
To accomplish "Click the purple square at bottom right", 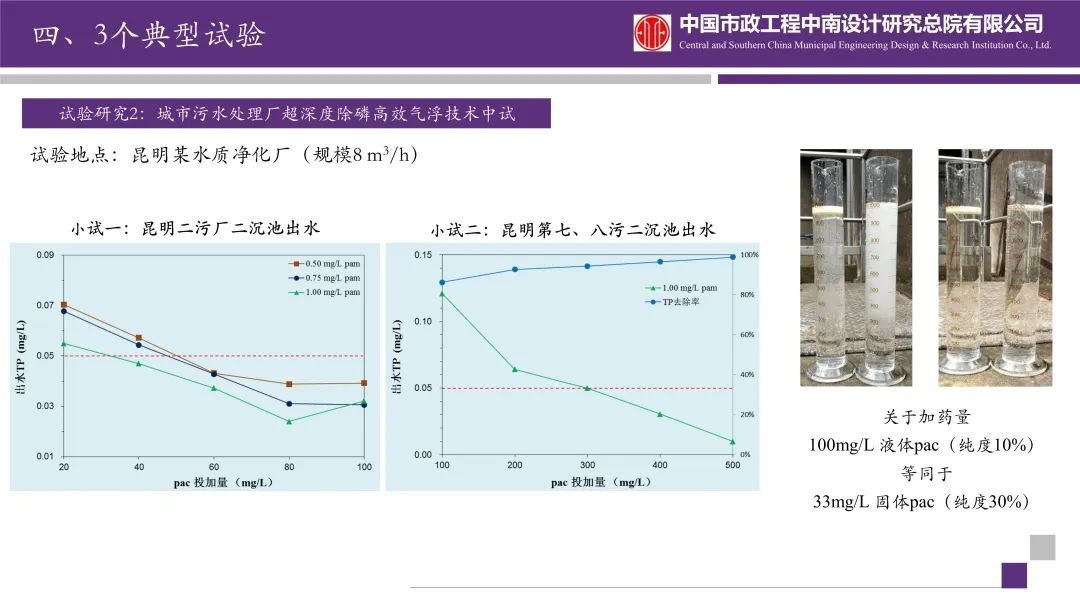I will pos(1014,575).
